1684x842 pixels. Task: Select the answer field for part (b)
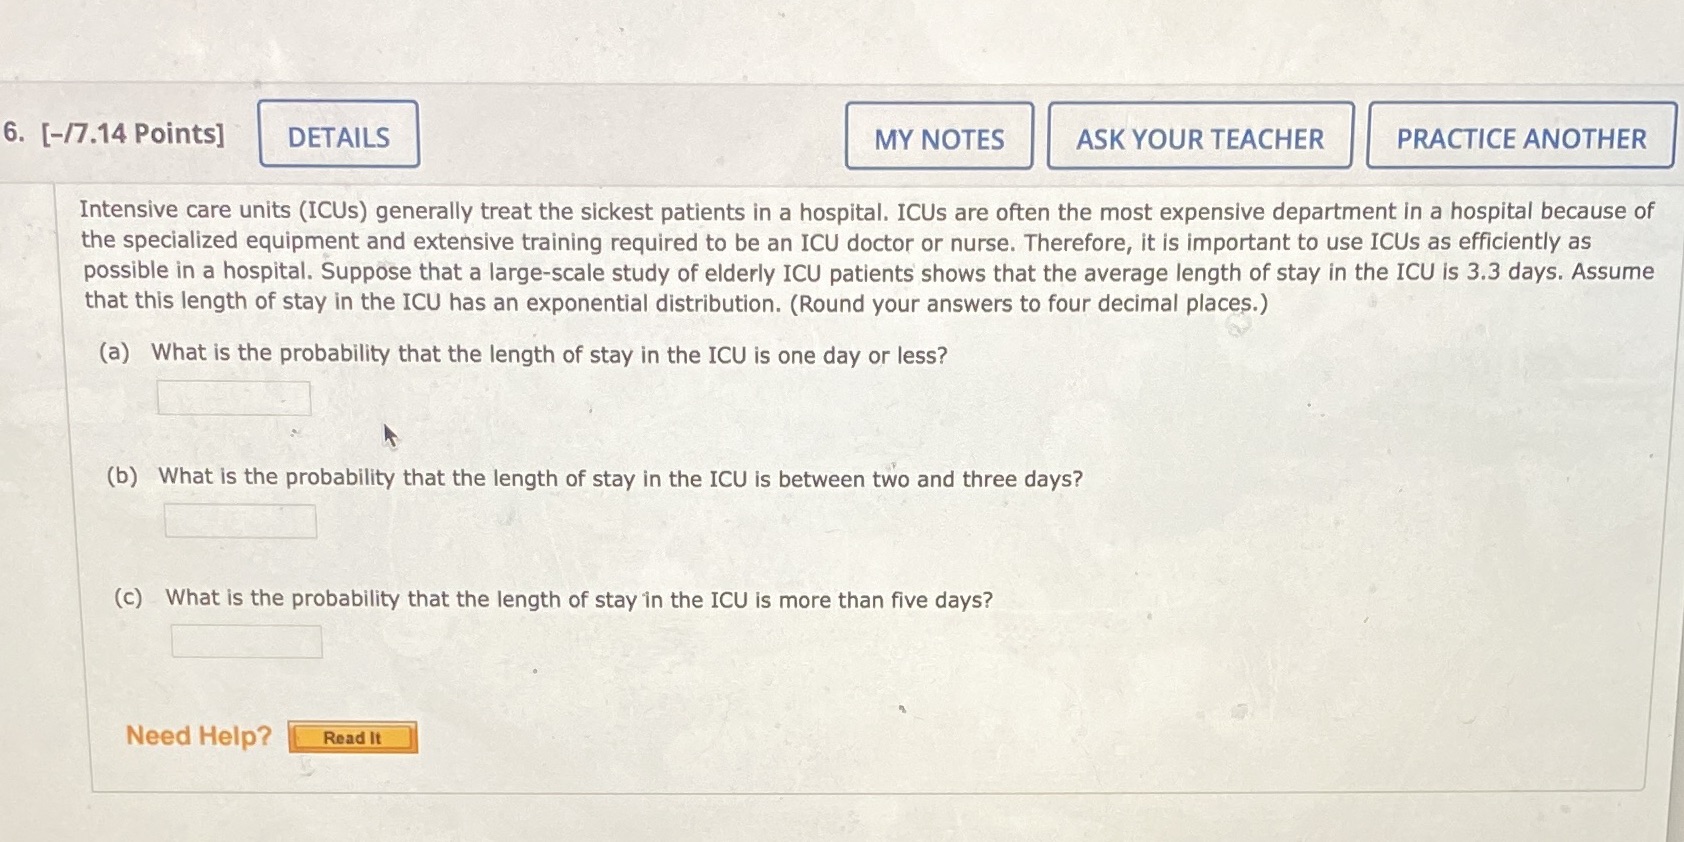[240, 520]
